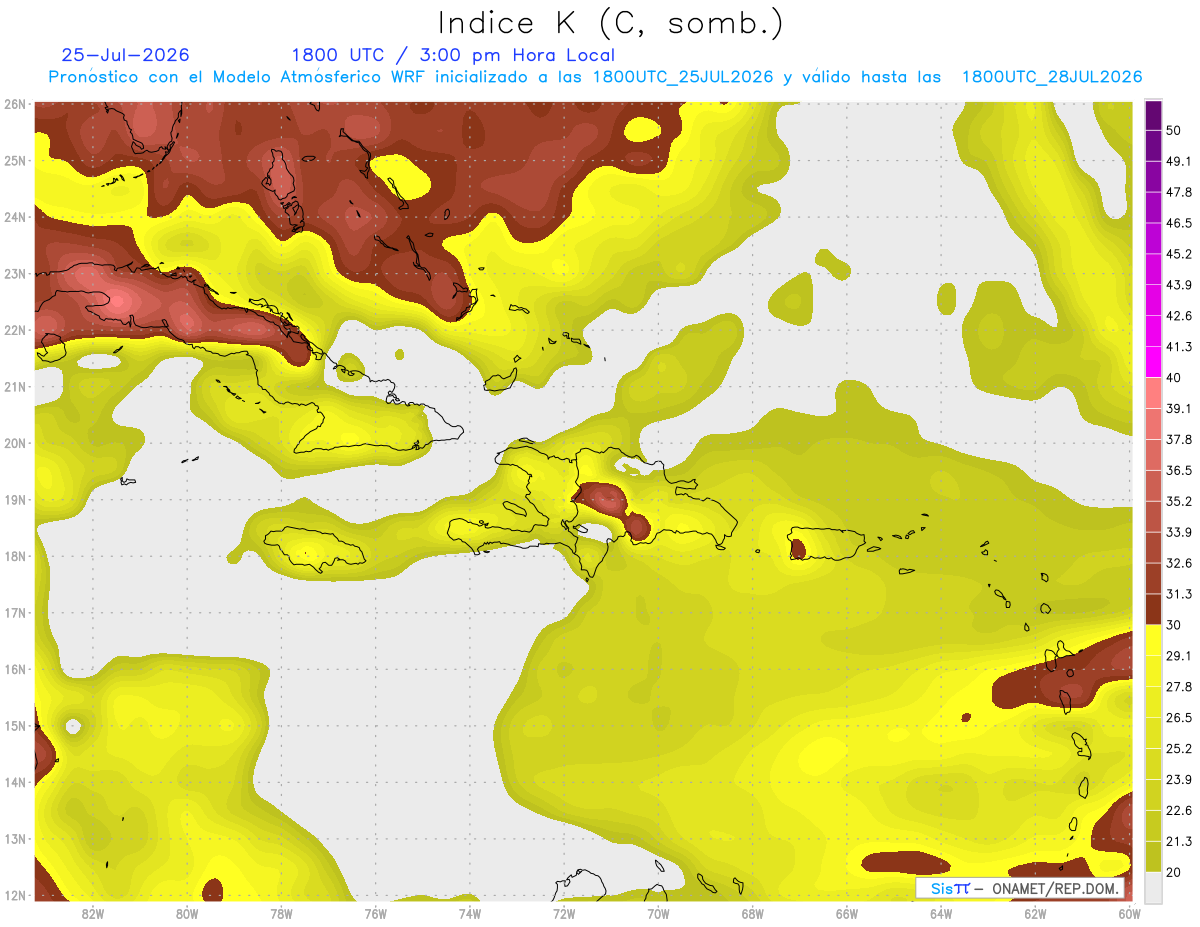This screenshot has width=1200, height=927.
Task: Click the "20N" latitude label
Action: pos(15,443)
